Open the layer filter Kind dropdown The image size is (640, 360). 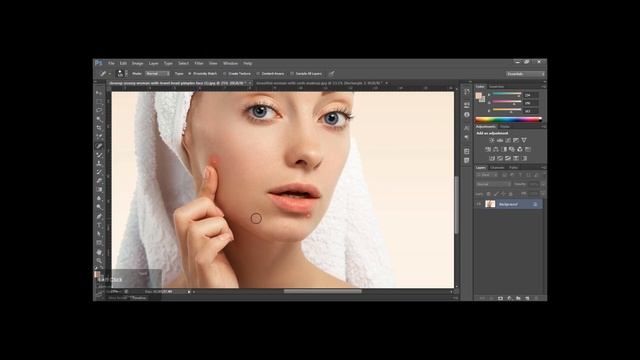point(487,175)
